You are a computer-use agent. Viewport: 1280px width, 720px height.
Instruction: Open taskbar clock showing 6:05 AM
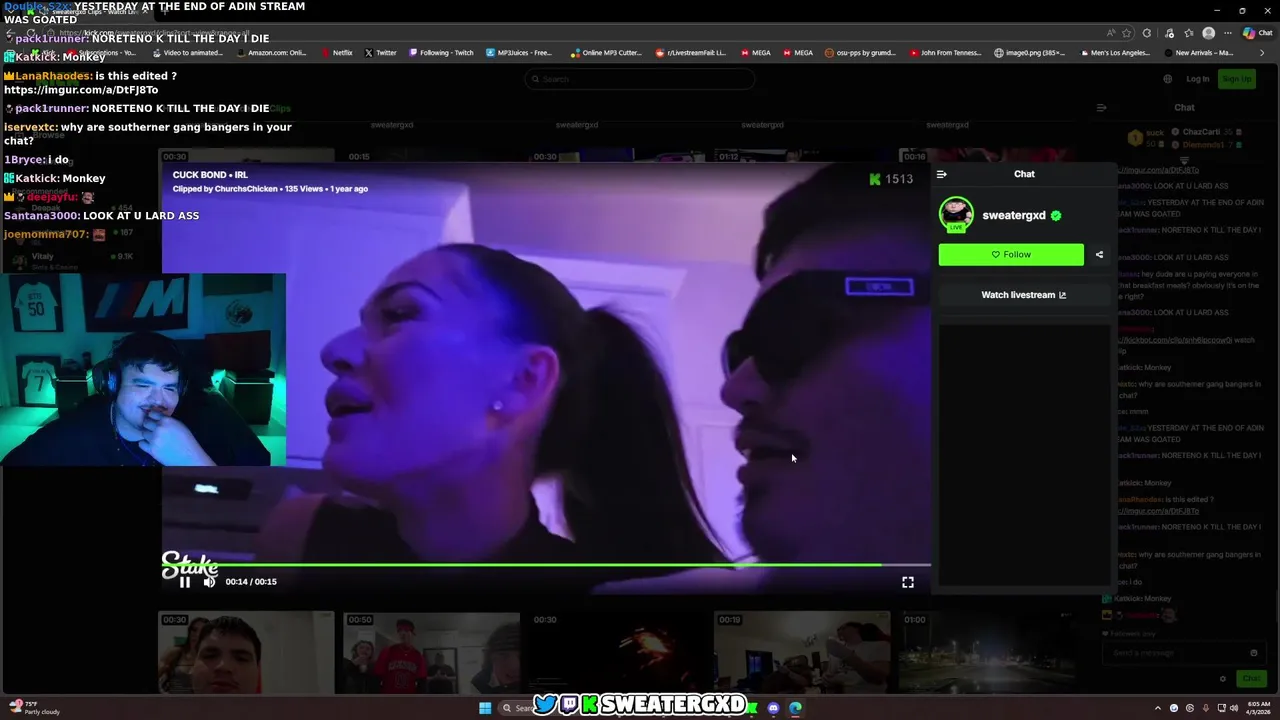[1258, 708]
